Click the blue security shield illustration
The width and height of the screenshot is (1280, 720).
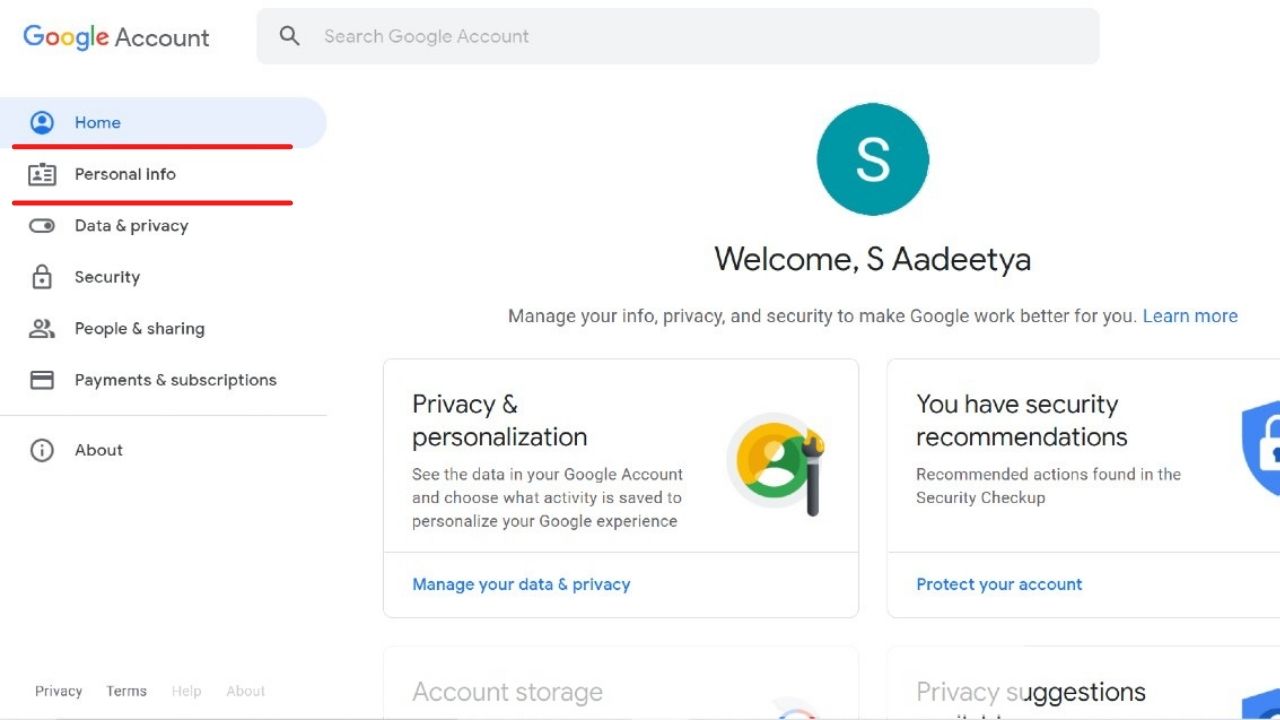[1262, 448]
